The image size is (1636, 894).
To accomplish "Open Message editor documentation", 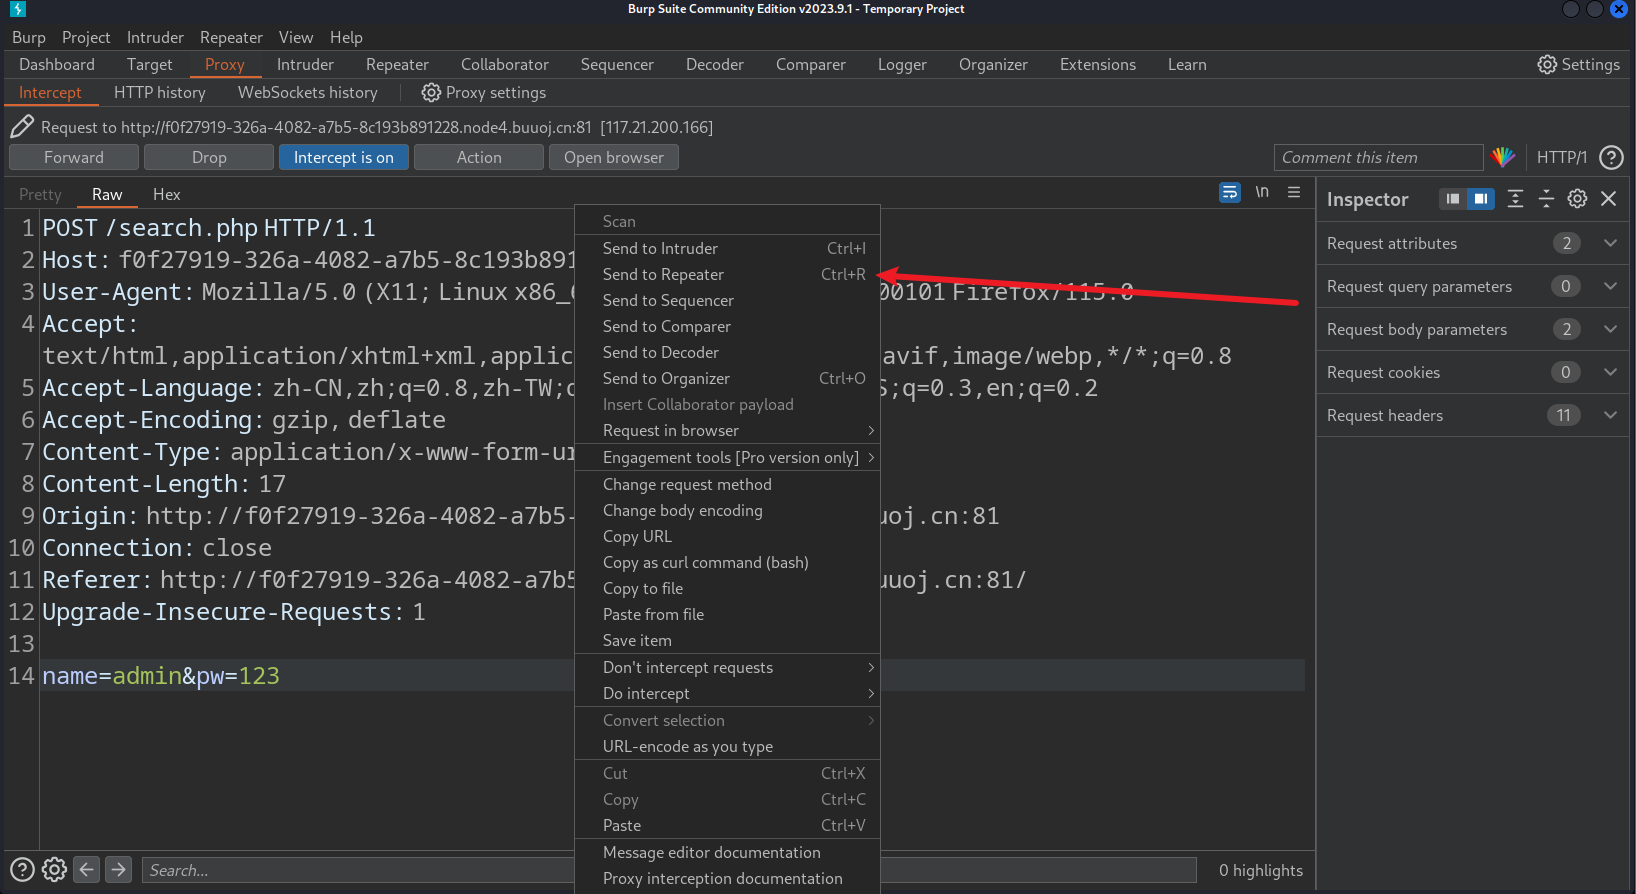I will tap(727, 852).
